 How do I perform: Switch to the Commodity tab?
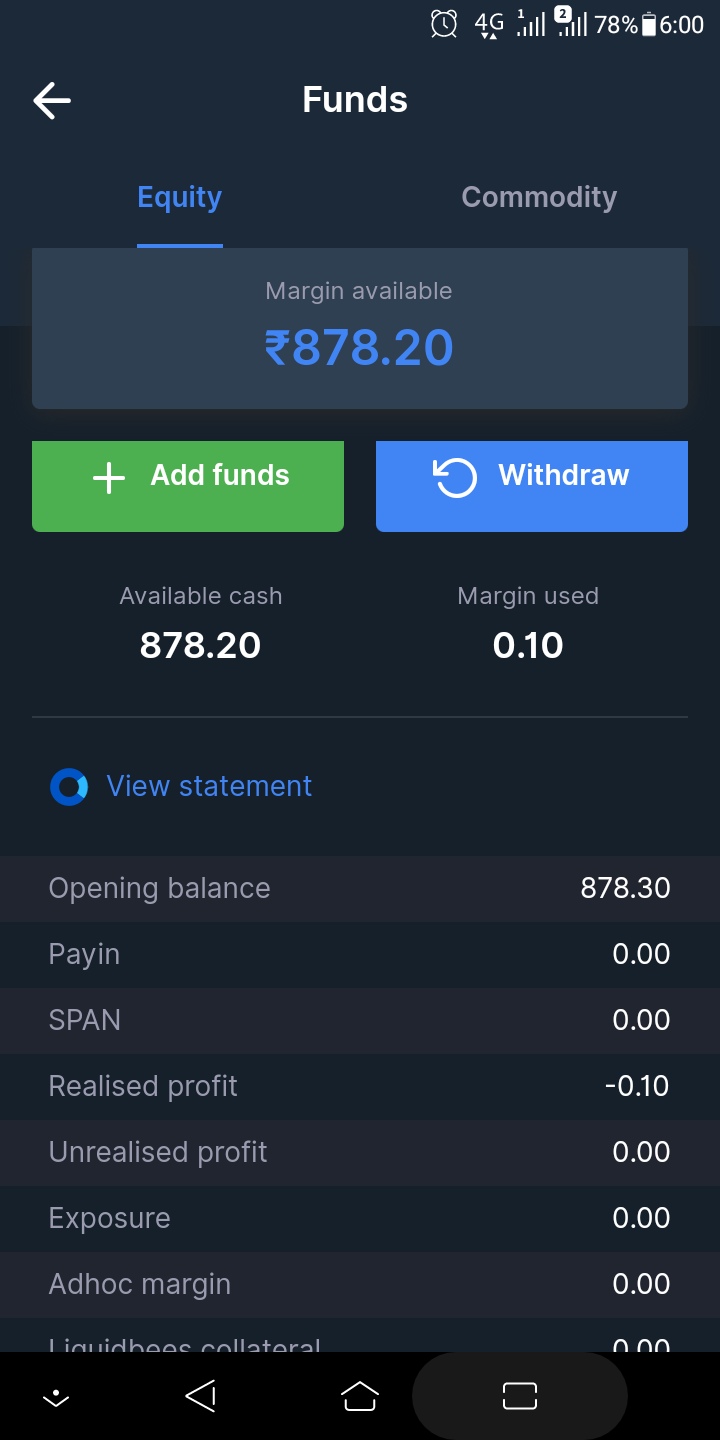(x=539, y=197)
